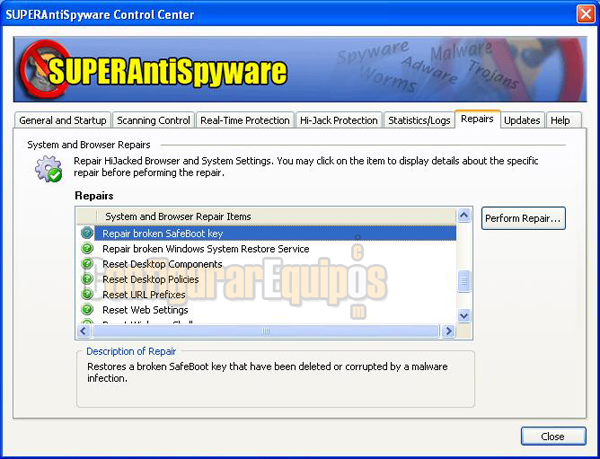This screenshot has height=459, width=600.
Task: Click the horizontal scroll left arrow
Action: (84, 331)
